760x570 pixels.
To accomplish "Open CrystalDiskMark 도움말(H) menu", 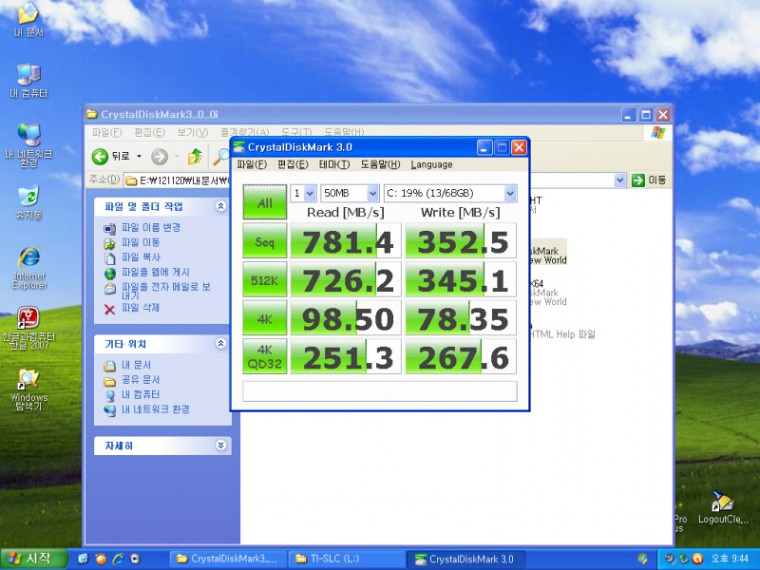I will tap(380, 164).
